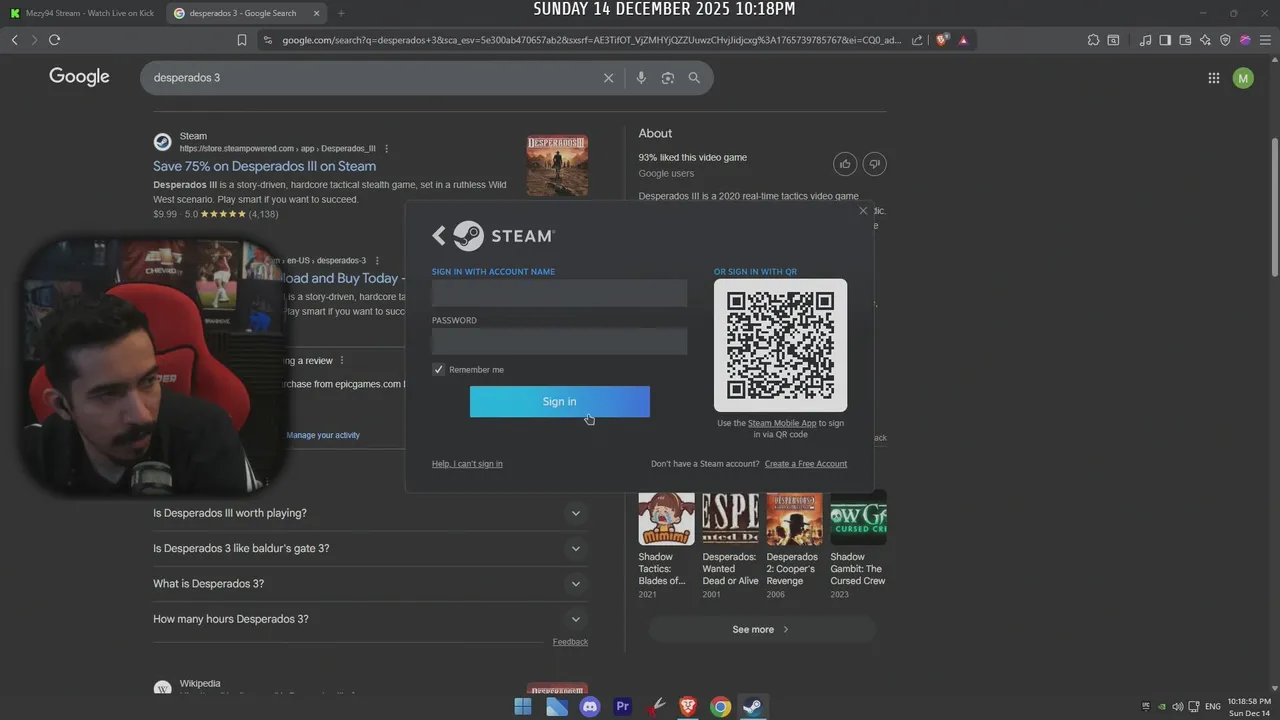Open the Brave VPN shield icon
The width and height of the screenshot is (1280, 720).
pos(1225,40)
